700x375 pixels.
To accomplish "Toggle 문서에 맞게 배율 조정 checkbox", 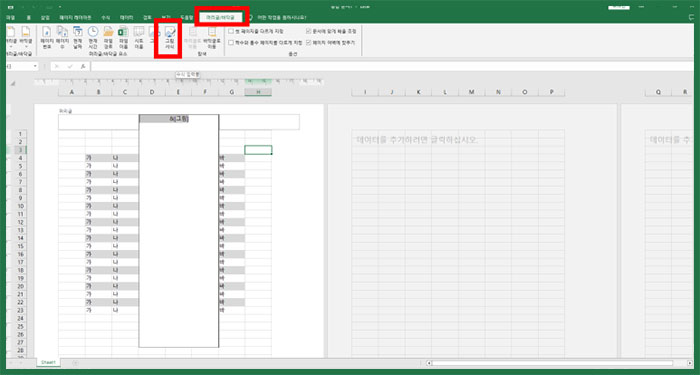I will (x=309, y=31).
